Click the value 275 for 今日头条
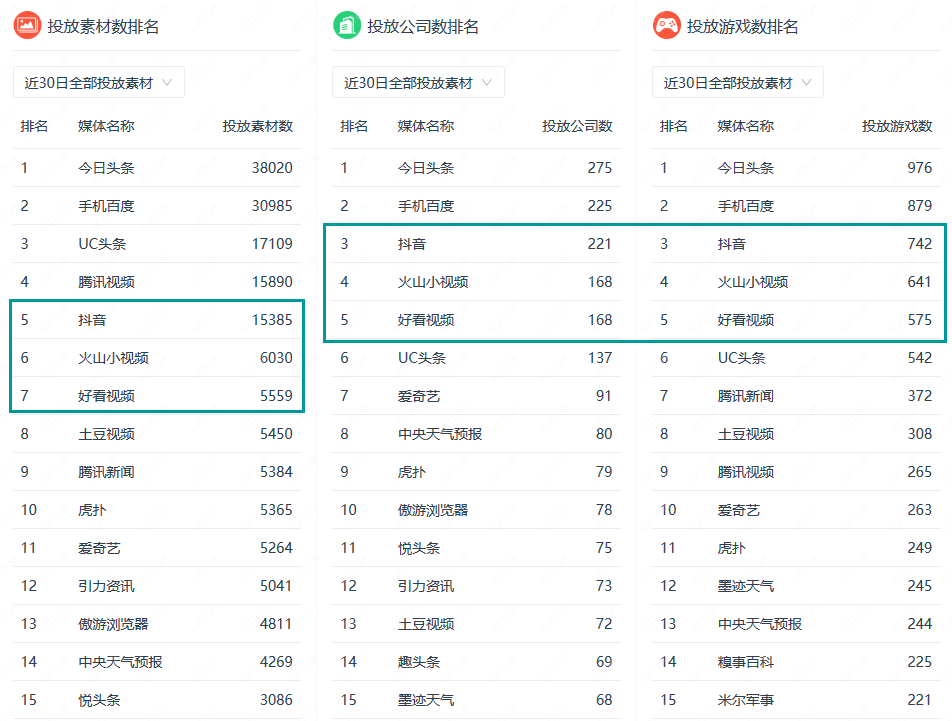The height and width of the screenshot is (721, 952). 600,168
